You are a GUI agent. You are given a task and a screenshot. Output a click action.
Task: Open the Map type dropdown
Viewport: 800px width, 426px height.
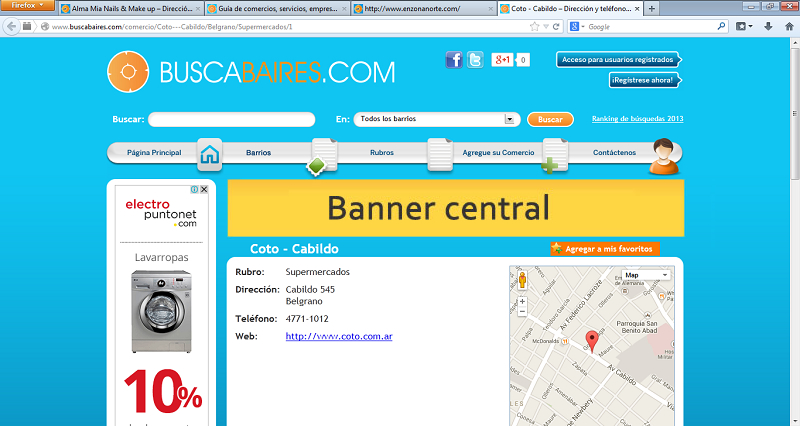(x=645, y=275)
